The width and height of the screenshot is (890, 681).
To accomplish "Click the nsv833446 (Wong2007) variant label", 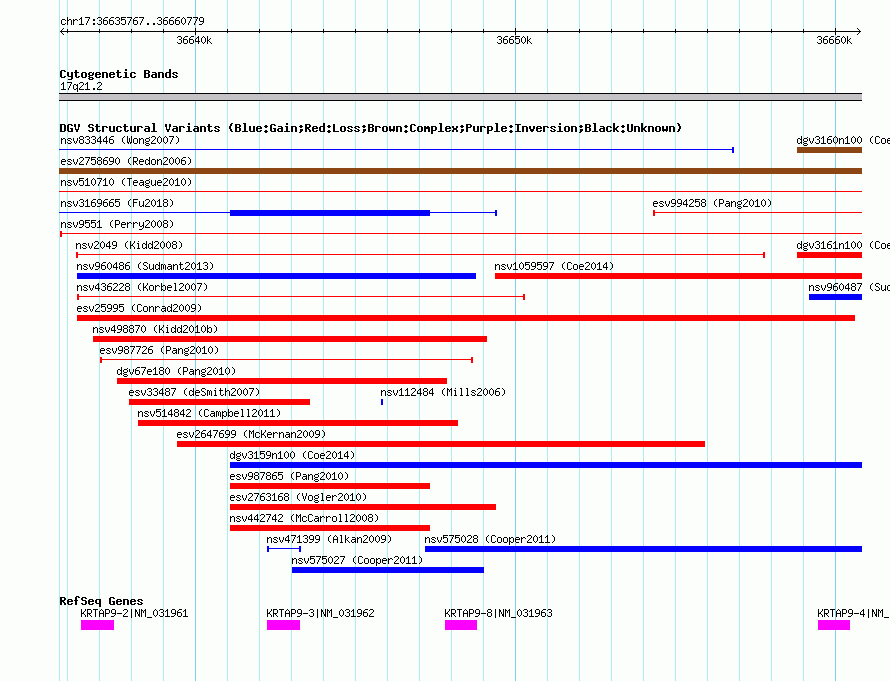I will 120,140.
